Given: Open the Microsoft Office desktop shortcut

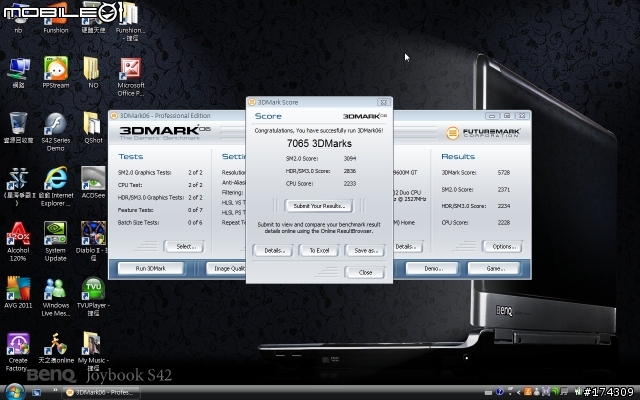Looking at the screenshot, I should (x=131, y=69).
